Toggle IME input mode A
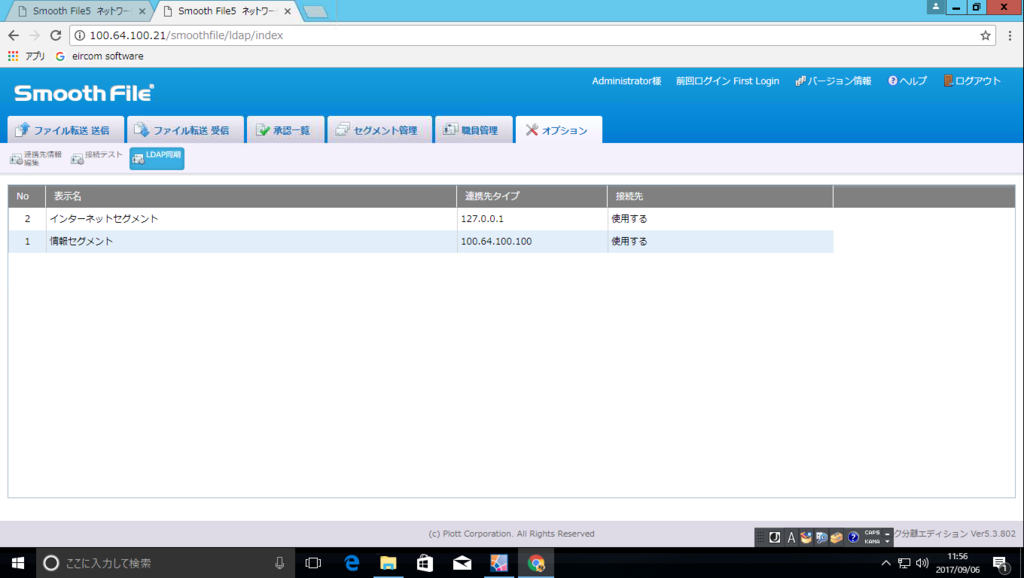Viewport: 1024px width, 578px height. pyautogui.click(x=791, y=538)
